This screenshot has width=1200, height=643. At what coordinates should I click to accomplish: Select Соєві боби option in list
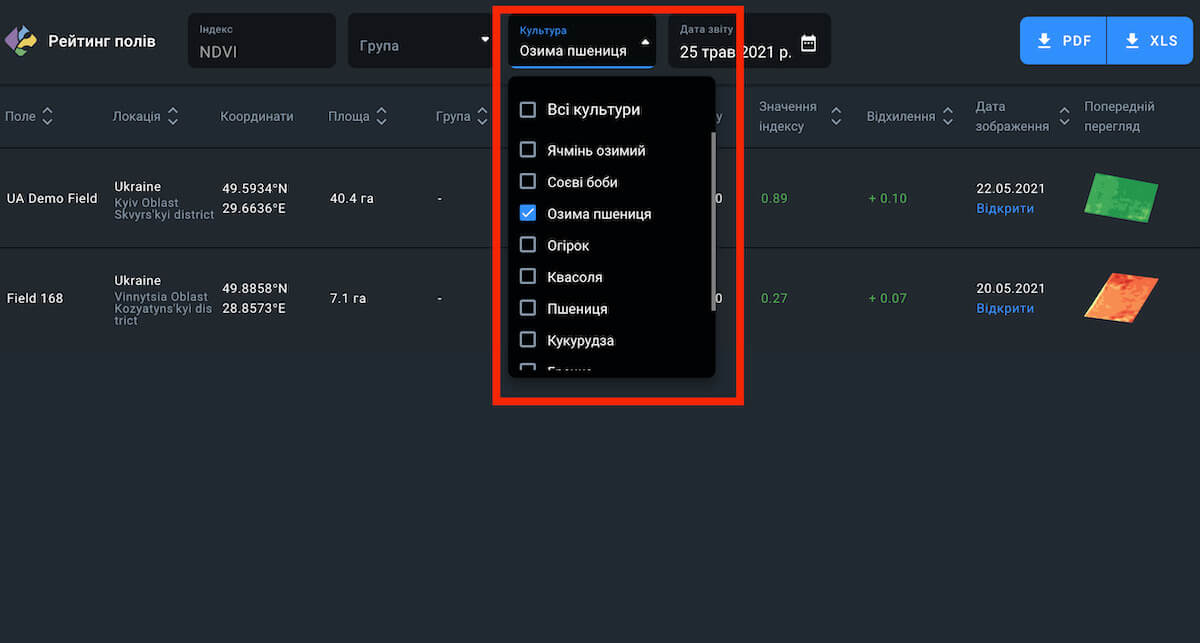coord(582,182)
